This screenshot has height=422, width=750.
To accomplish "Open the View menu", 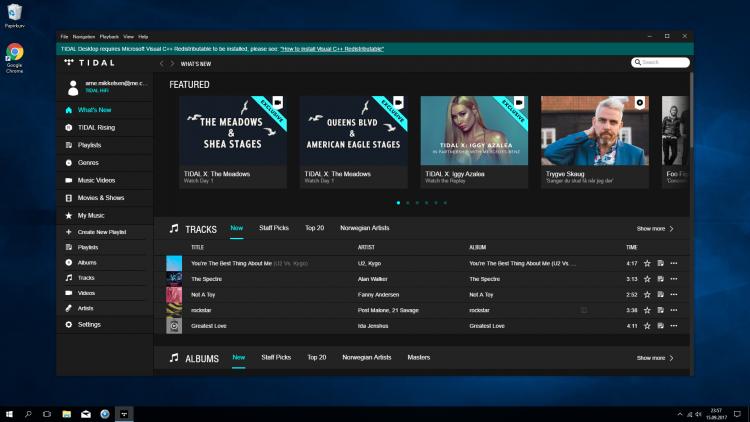I will coord(129,37).
